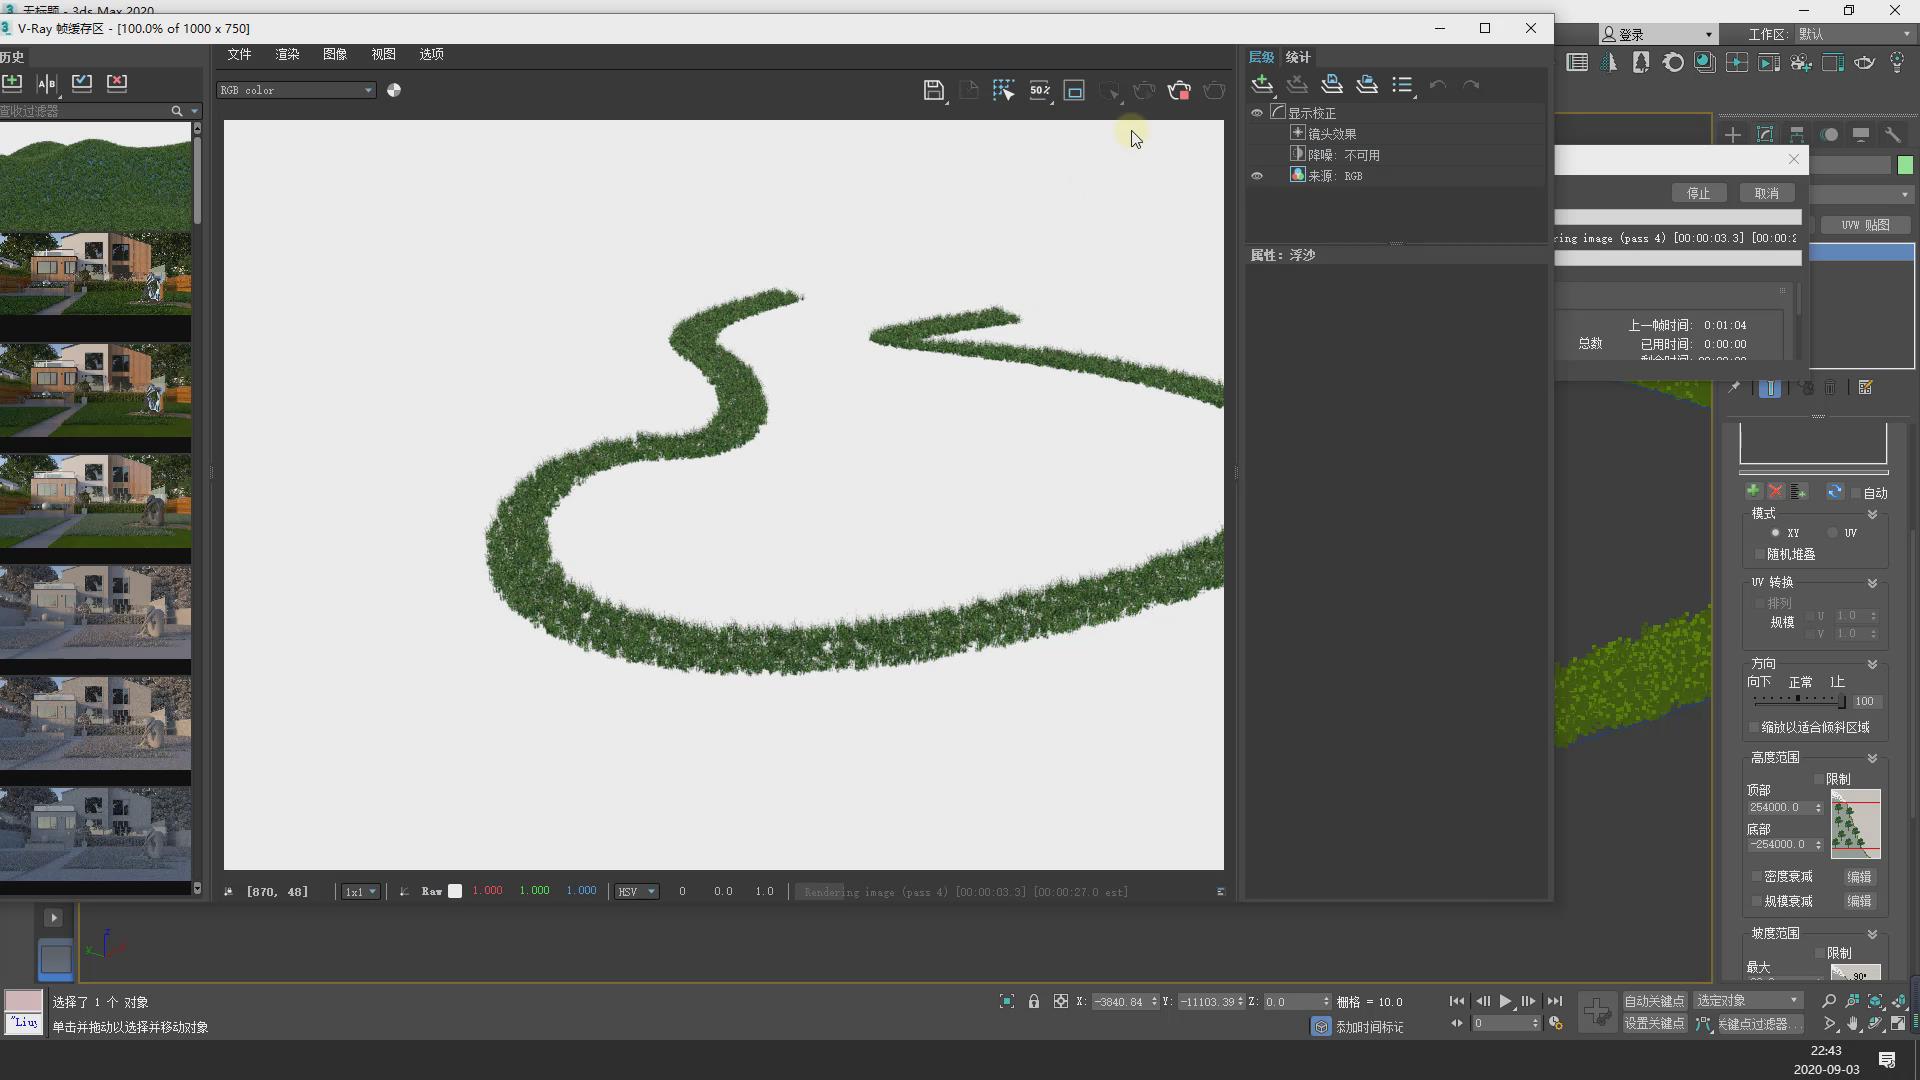The image size is (1920, 1080).
Task: Enable the 密度衰减 checkbox
Action: 1756,877
